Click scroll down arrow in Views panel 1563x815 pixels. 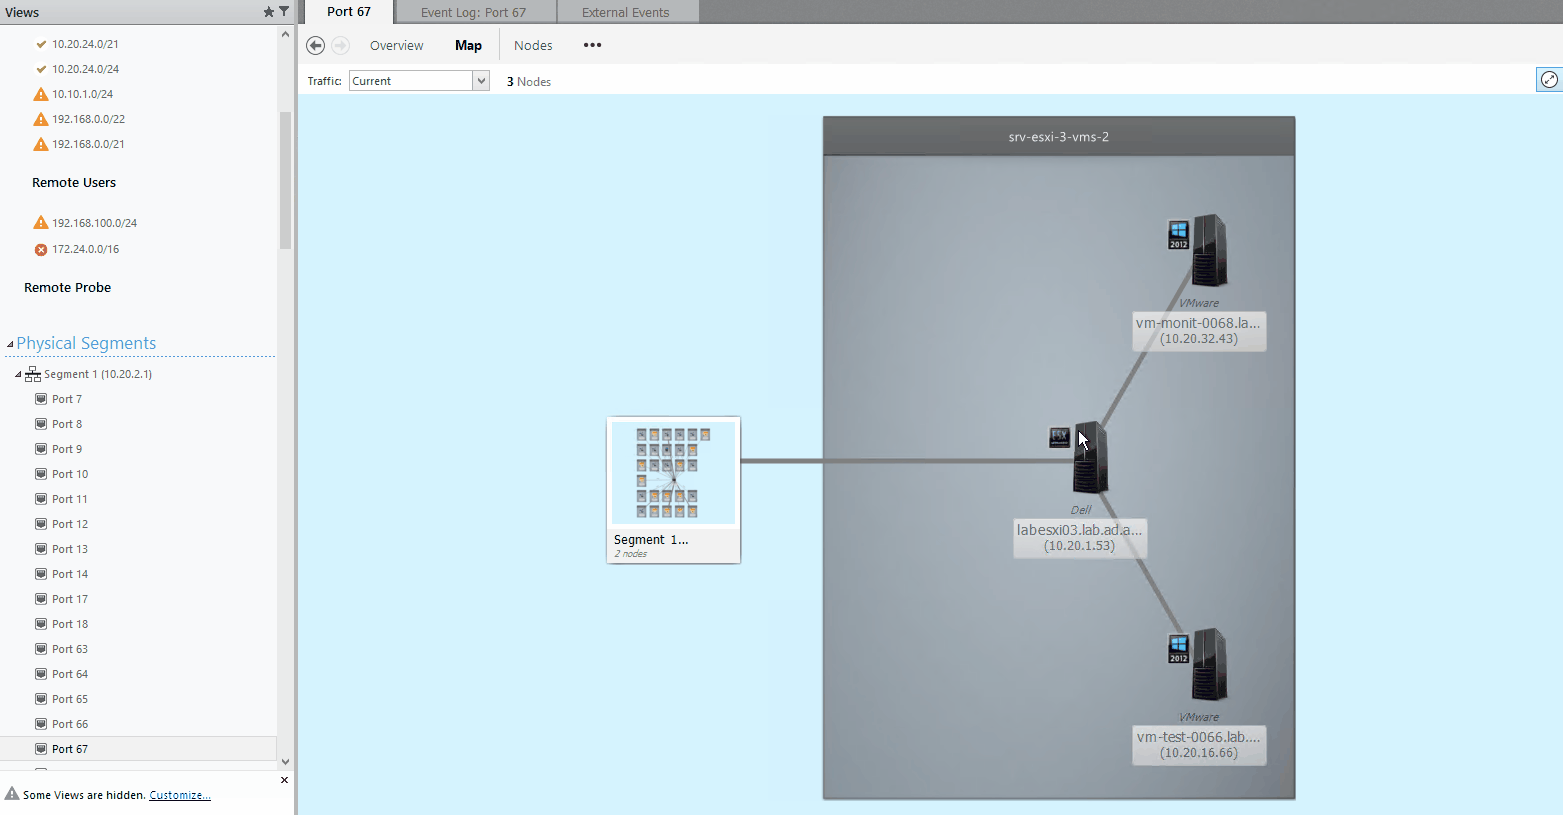pos(285,762)
